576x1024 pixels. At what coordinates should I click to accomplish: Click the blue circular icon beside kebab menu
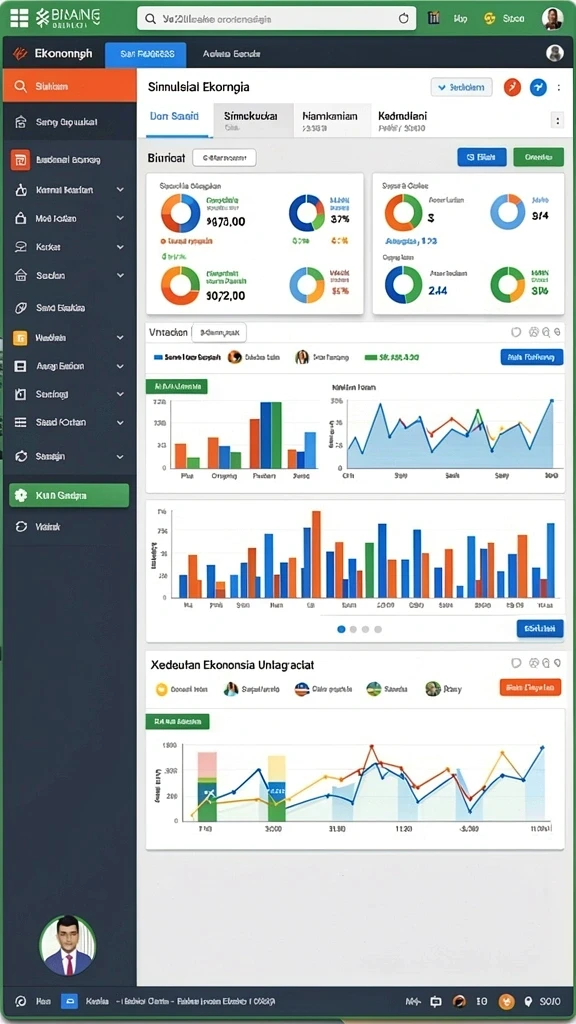click(x=538, y=87)
